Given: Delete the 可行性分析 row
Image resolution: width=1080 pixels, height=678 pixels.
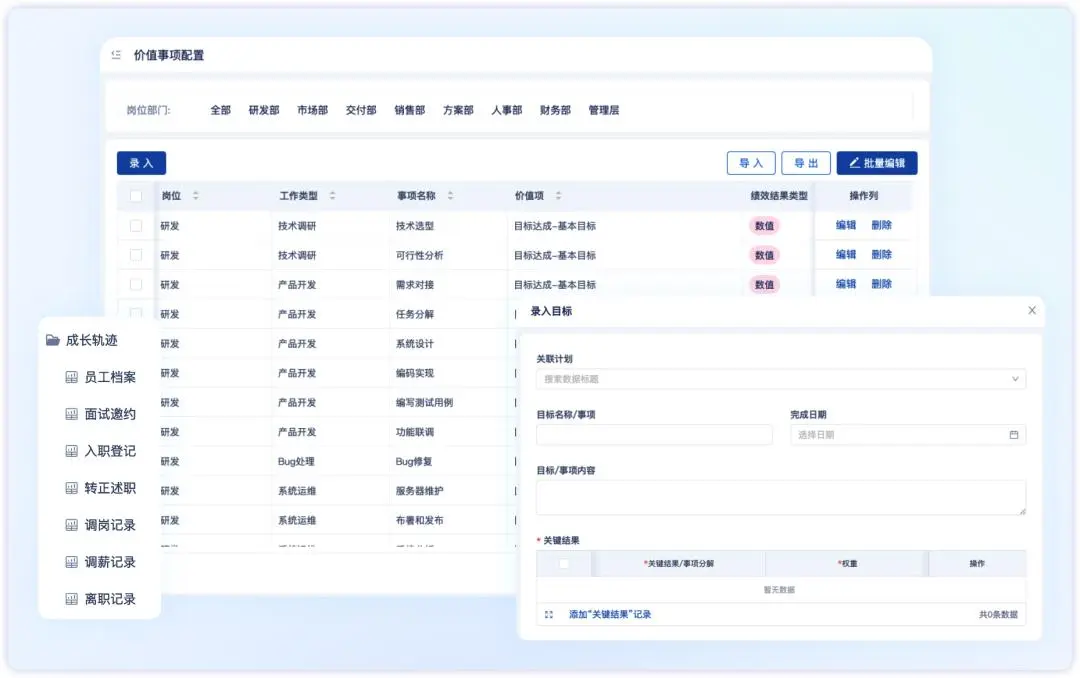Looking at the screenshot, I should click(x=882, y=255).
